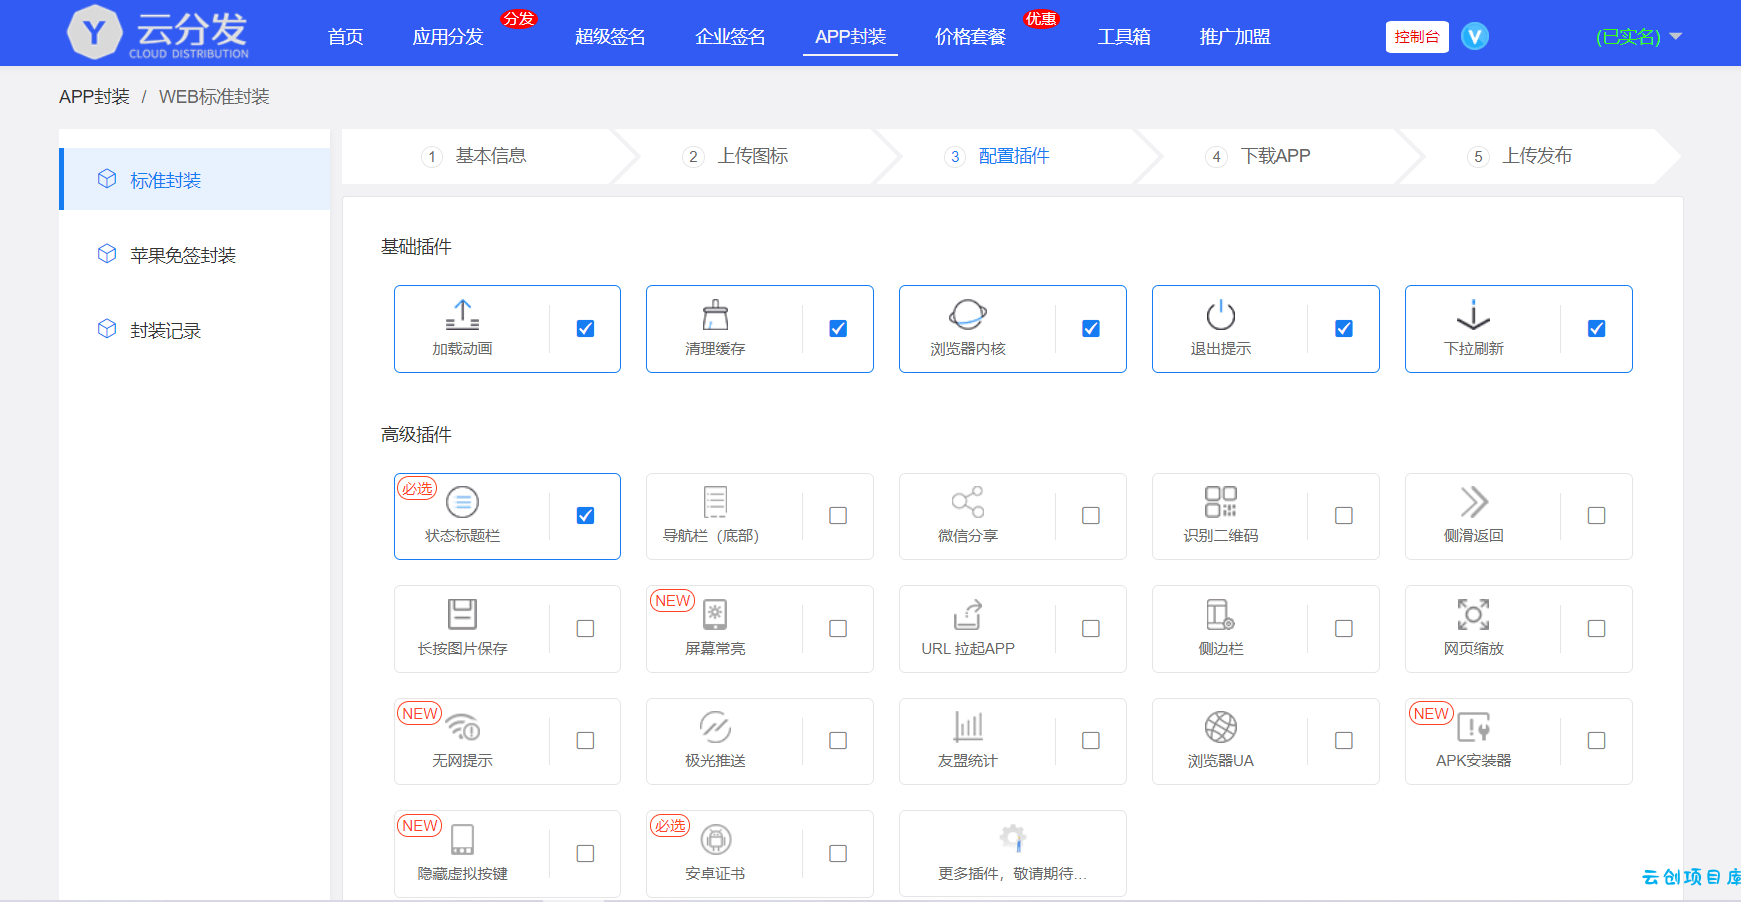Uncheck the 加载动画 checkbox
The height and width of the screenshot is (902, 1741).
click(586, 328)
